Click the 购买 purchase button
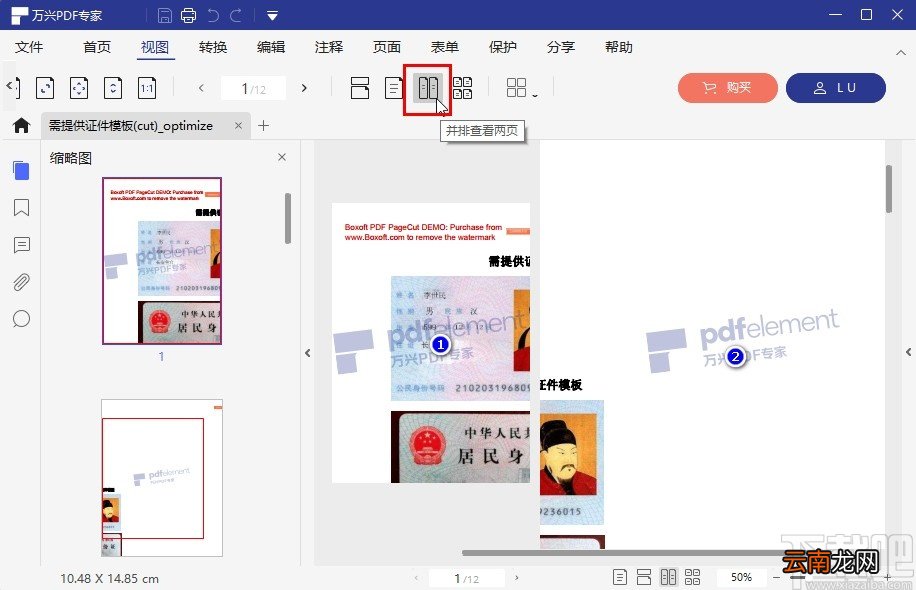Image resolution: width=916 pixels, height=590 pixels. click(728, 88)
